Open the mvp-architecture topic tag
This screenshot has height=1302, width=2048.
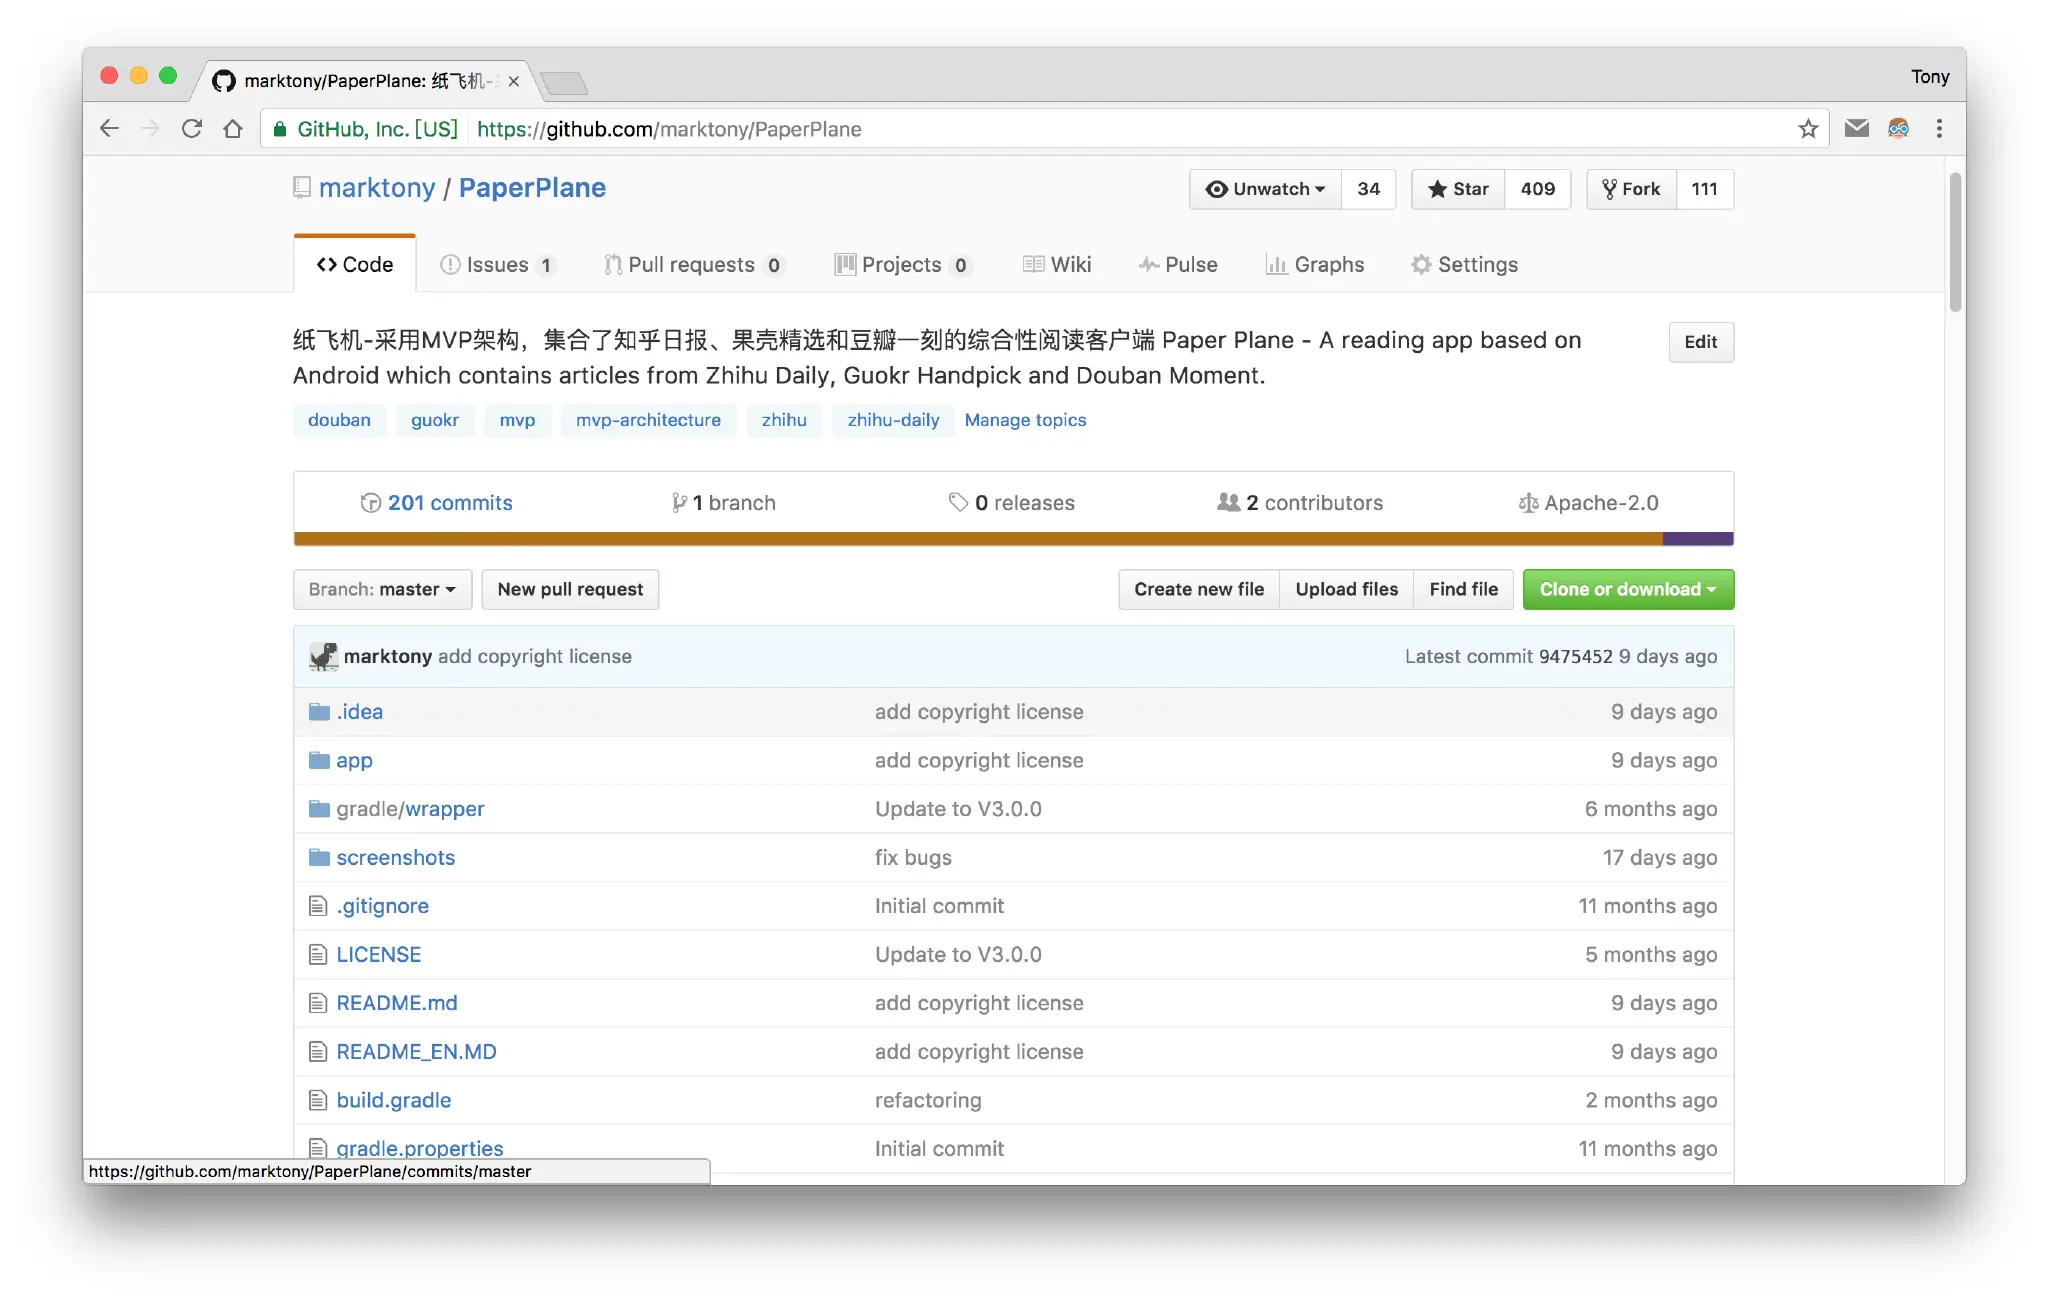click(x=648, y=420)
